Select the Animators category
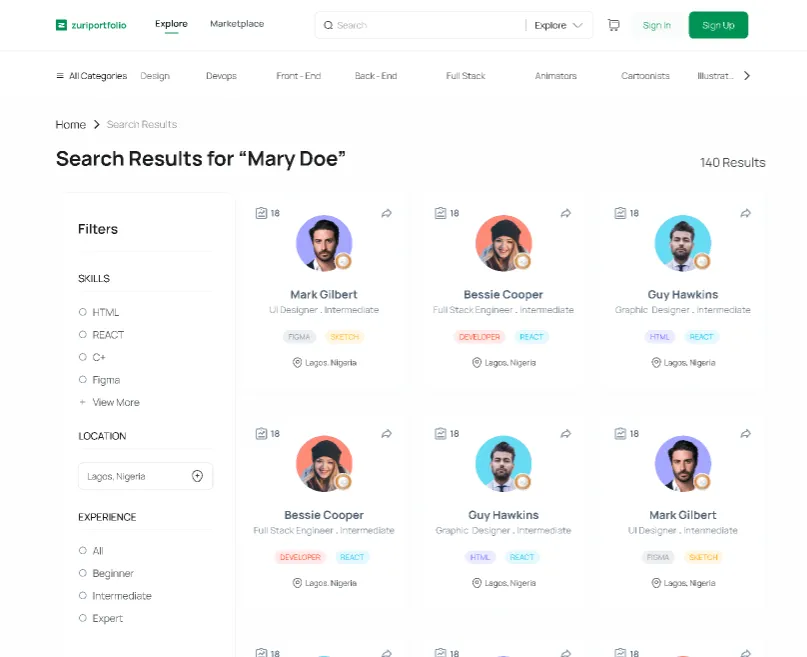The height and width of the screenshot is (657, 807). (556, 76)
